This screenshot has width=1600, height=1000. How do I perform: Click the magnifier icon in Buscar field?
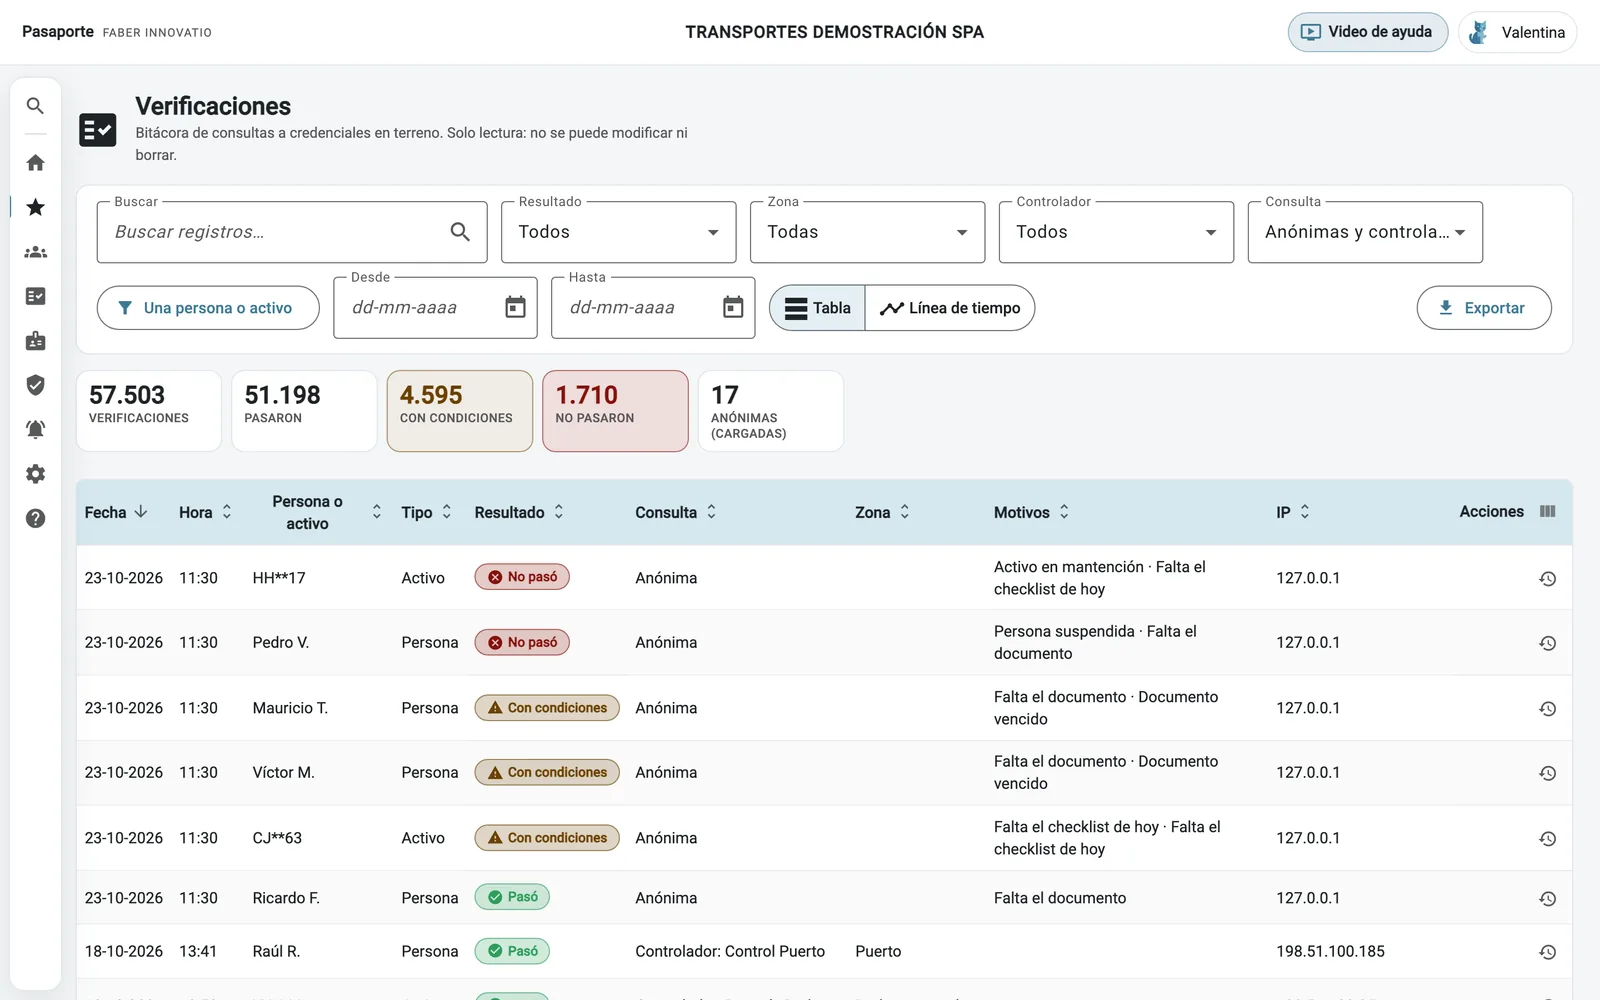460,232
